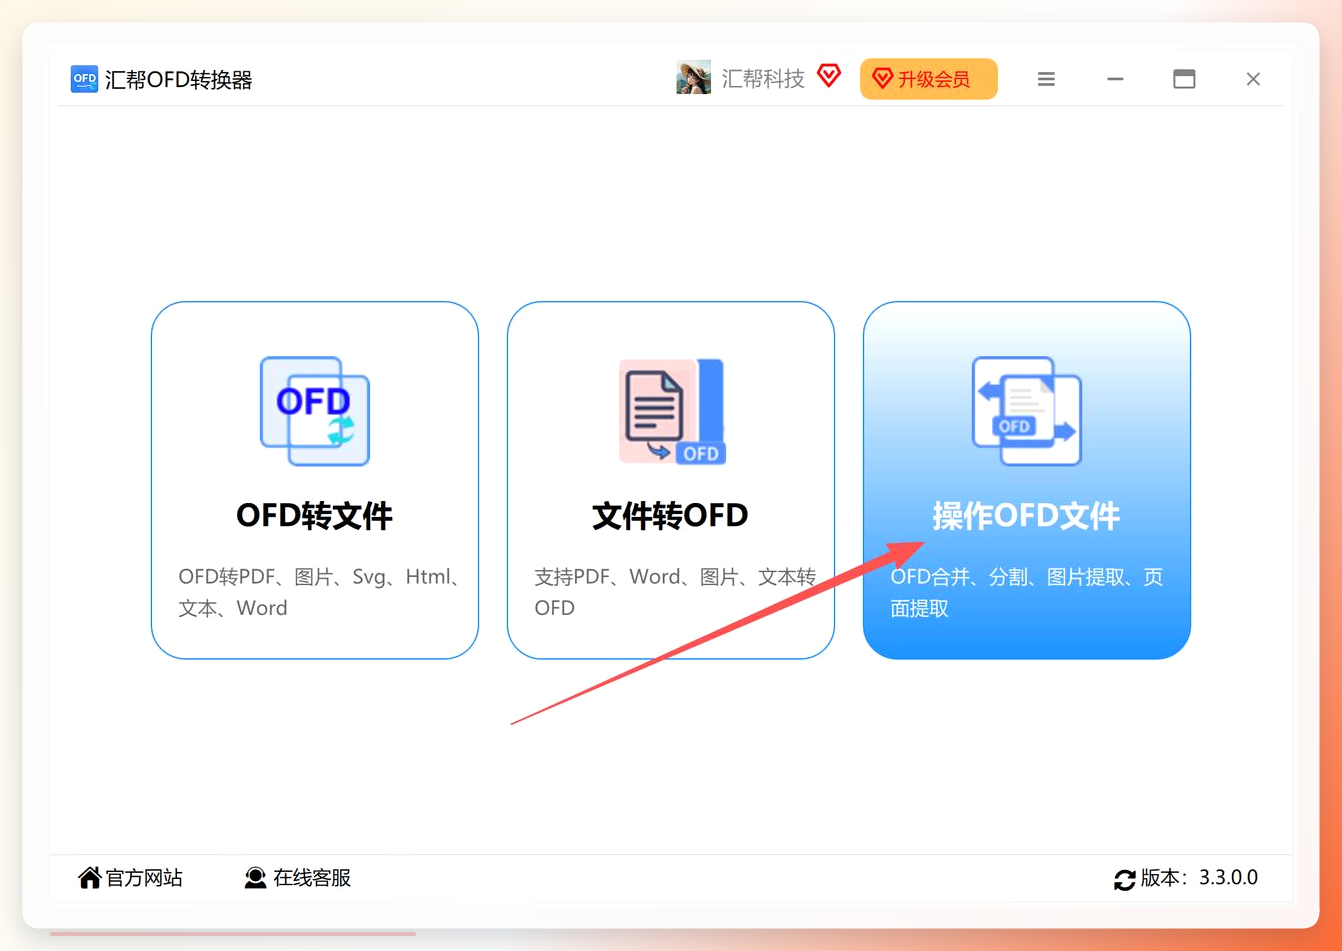The width and height of the screenshot is (1342, 951).
Task: Click the 操作OFD文件 card icon
Action: [x=1027, y=411]
